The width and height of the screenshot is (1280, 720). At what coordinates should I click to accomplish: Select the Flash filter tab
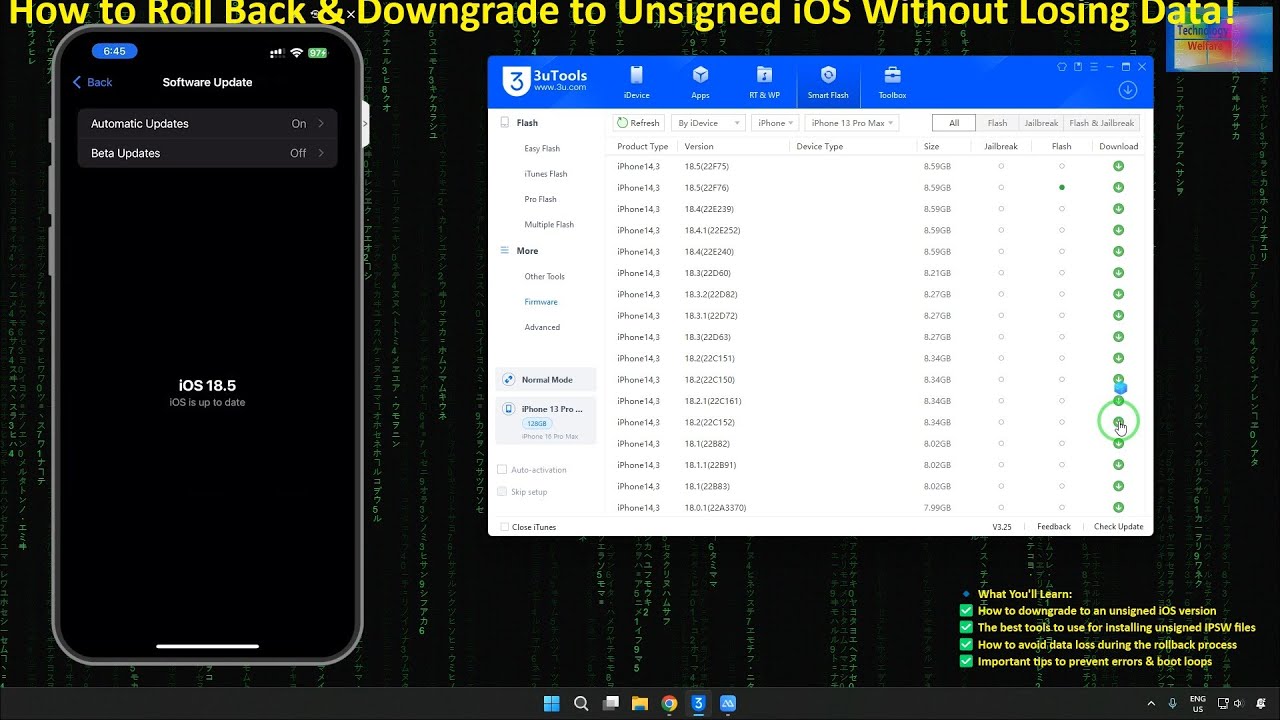pyautogui.click(x=997, y=123)
